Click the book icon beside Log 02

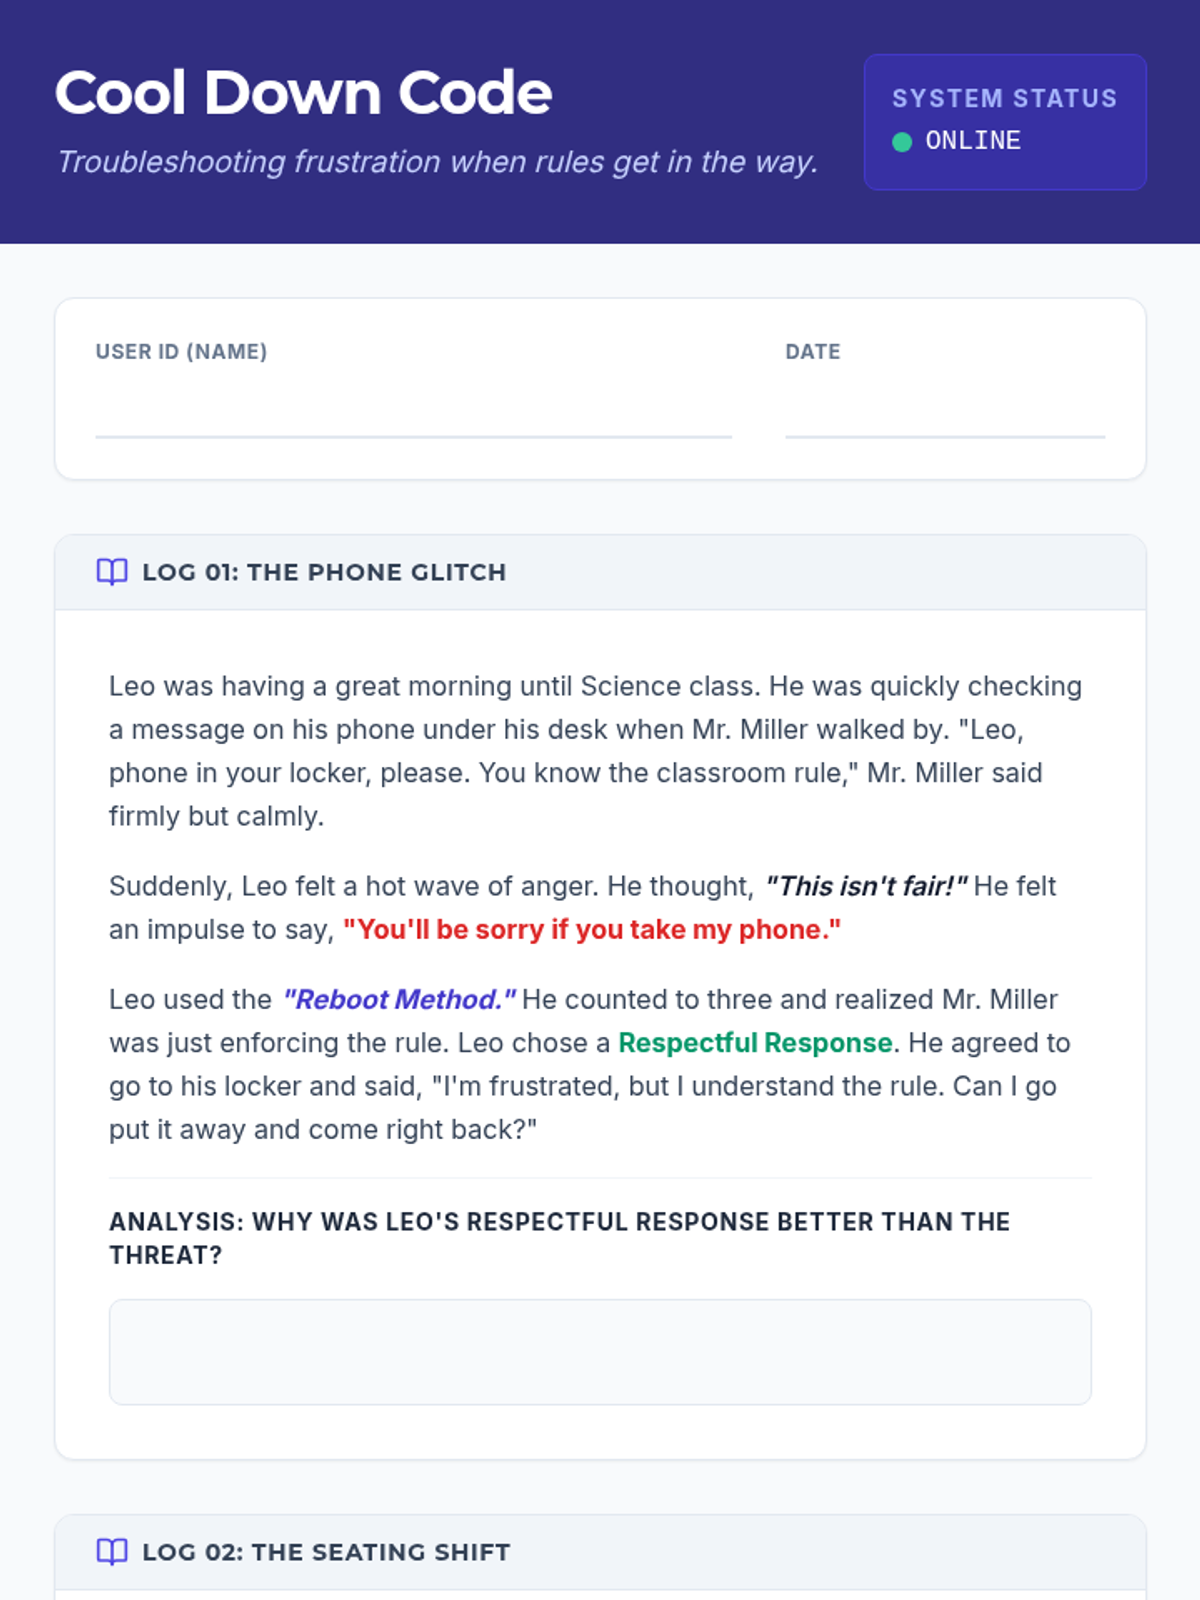111,1552
